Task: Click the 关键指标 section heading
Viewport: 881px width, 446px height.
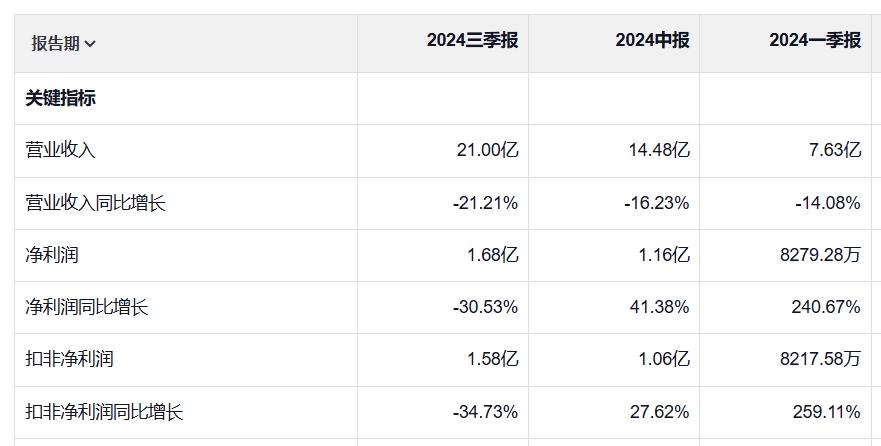Action: coord(60,98)
